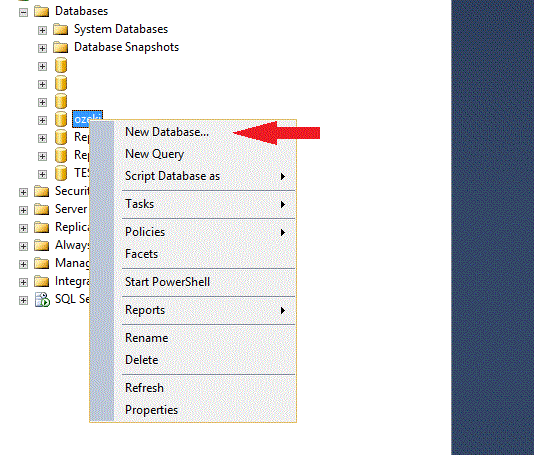Screen dimensions: 534x455
Task: Collapse the Databases tree node
Action: tap(23, 13)
